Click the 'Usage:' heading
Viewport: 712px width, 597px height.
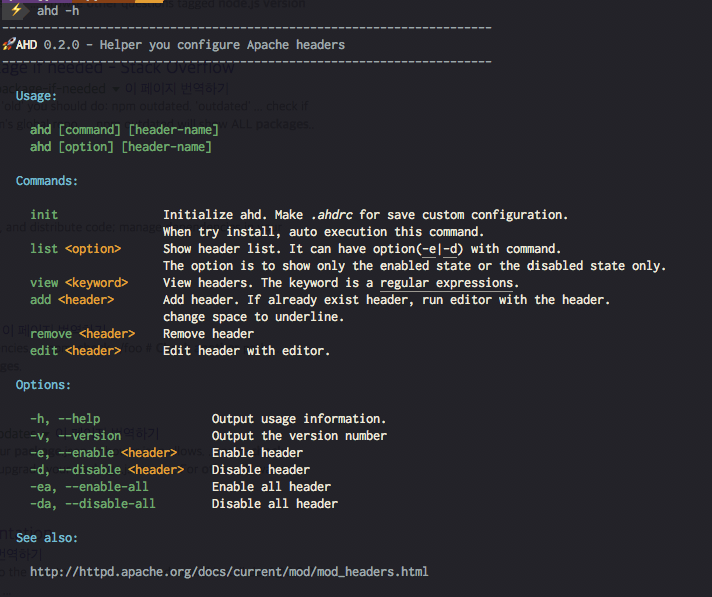[36, 96]
